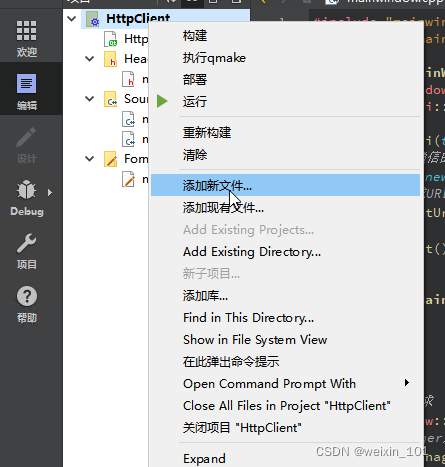The height and width of the screenshot is (467, 445).
Task: Open 帮助 help mode
Action: pos(27,304)
